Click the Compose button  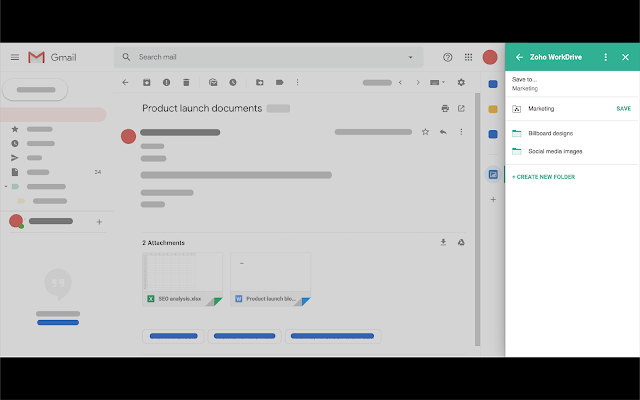35,89
